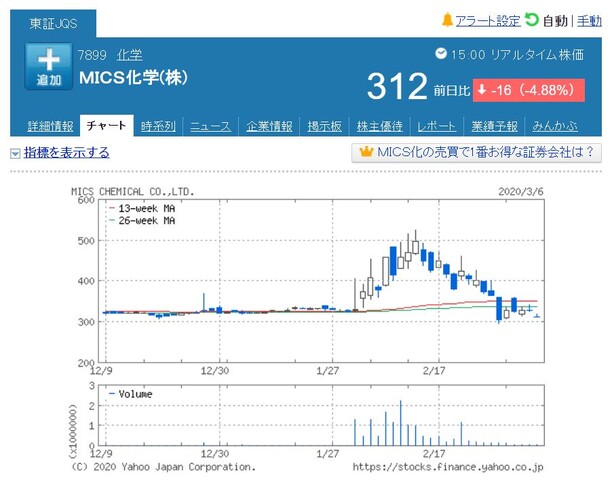The width and height of the screenshot is (612, 480).
Task: Open the 掲示板 tab
Action: pyautogui.click(x=324, y=126)
